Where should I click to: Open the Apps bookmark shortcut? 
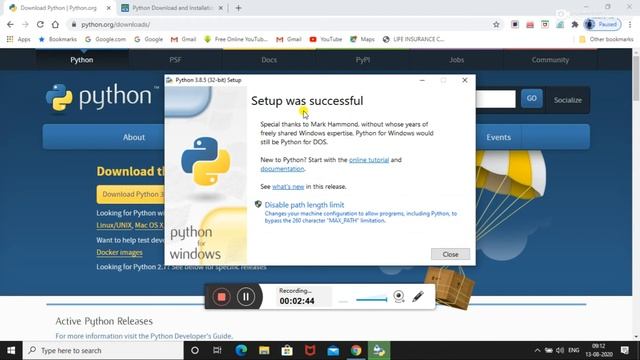[x=19, y=39]
